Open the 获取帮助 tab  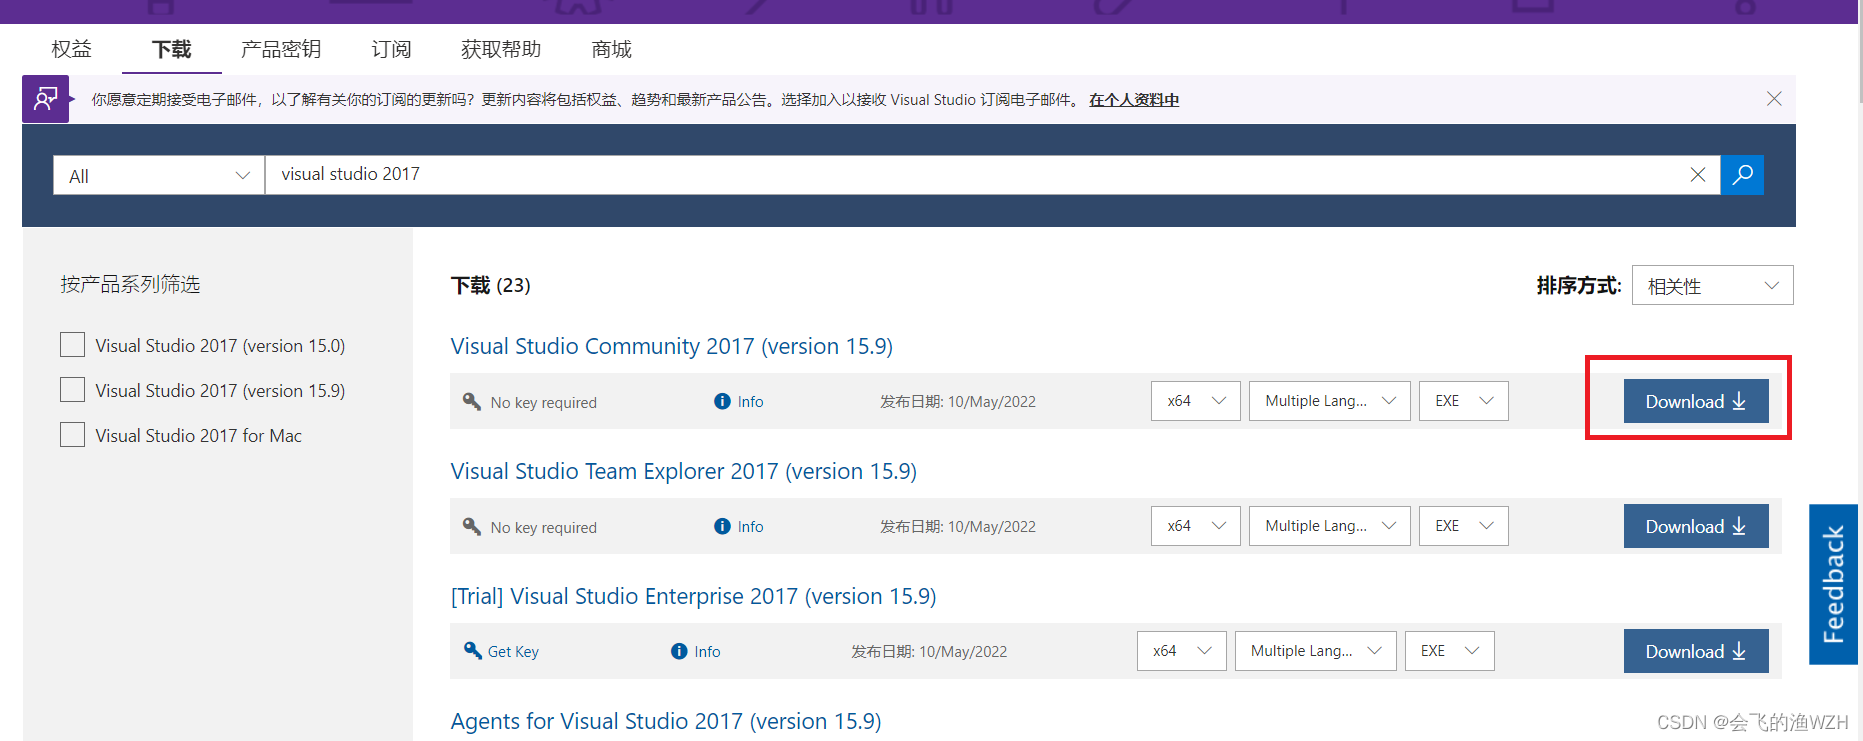(x=501, y=49)
